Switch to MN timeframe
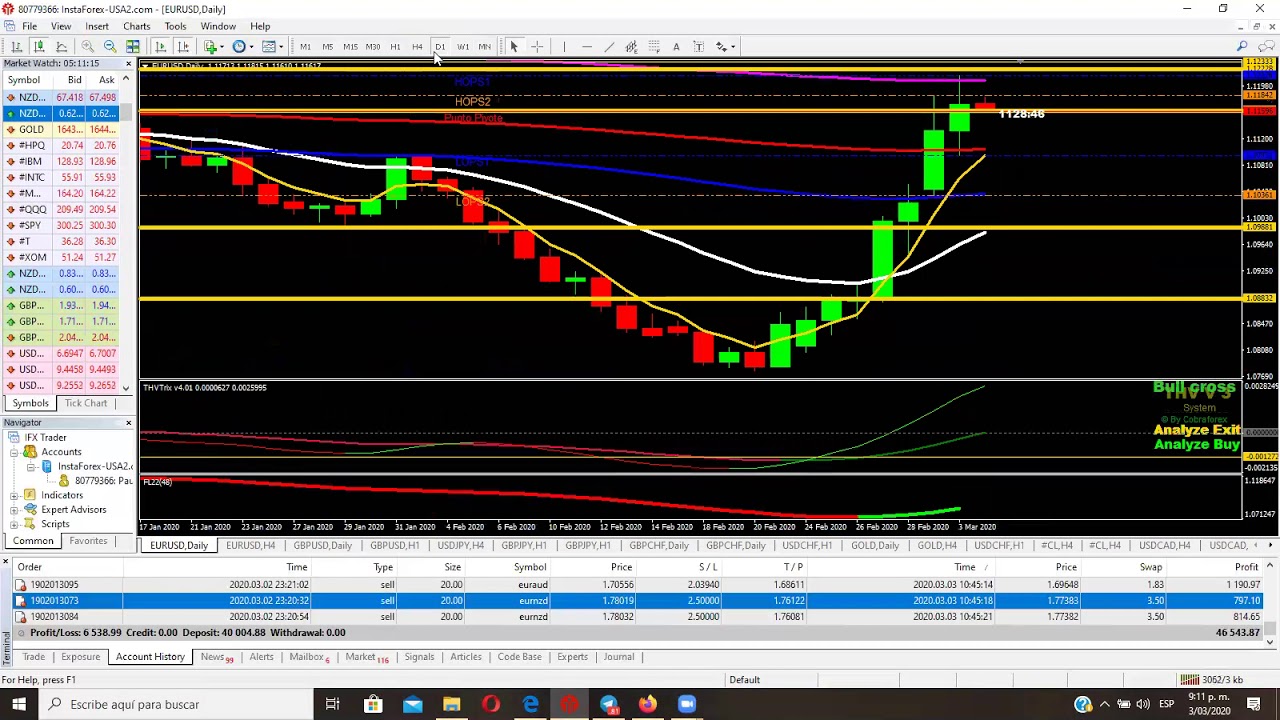1280x720 pixels. coord(484,46)
